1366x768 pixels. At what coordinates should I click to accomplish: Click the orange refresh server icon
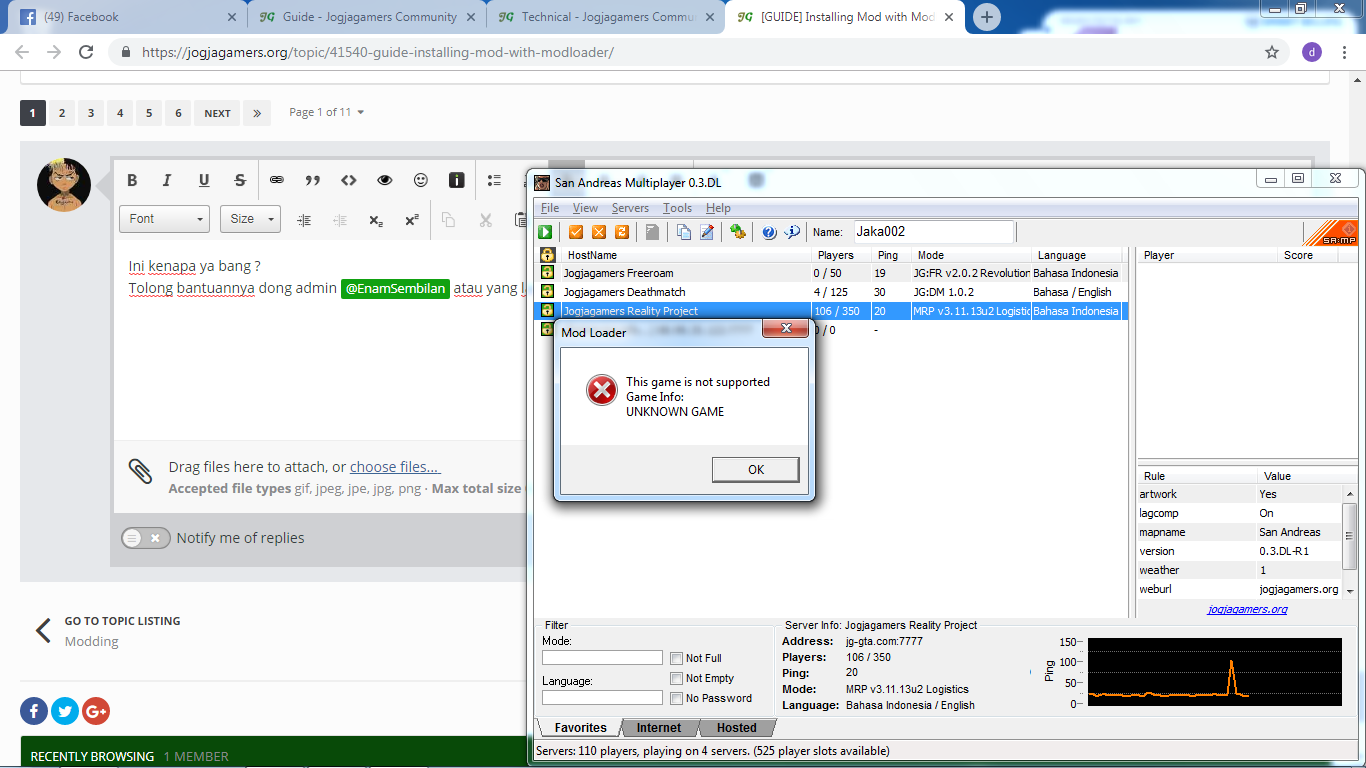tap(622, 232)
